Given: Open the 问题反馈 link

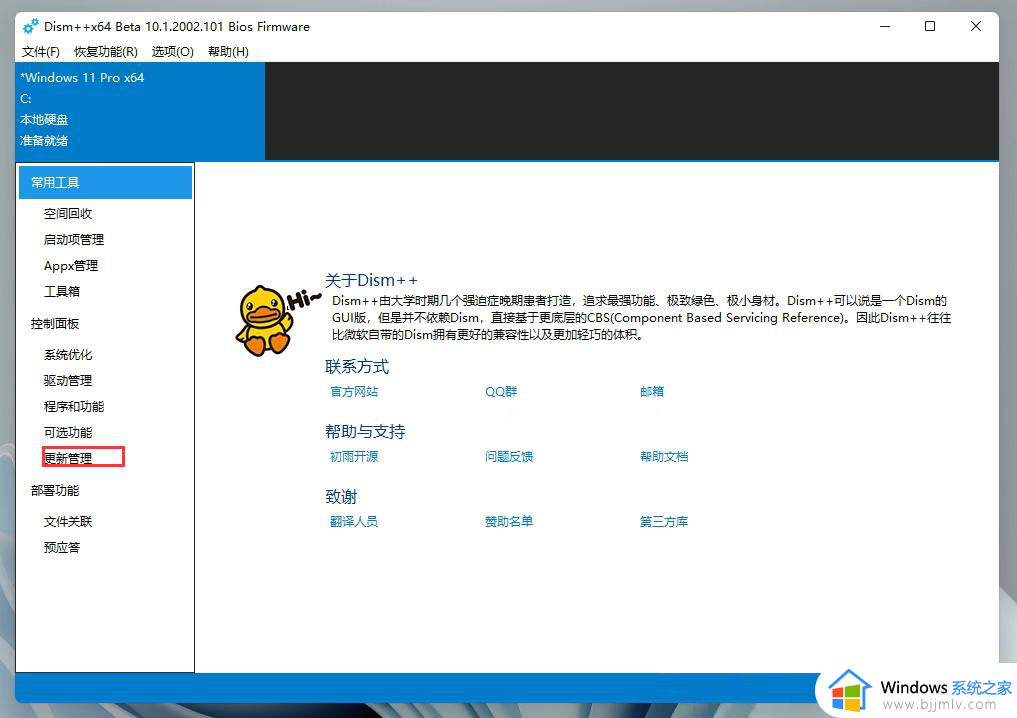Looking at the screenshot, I should [509, 457].
